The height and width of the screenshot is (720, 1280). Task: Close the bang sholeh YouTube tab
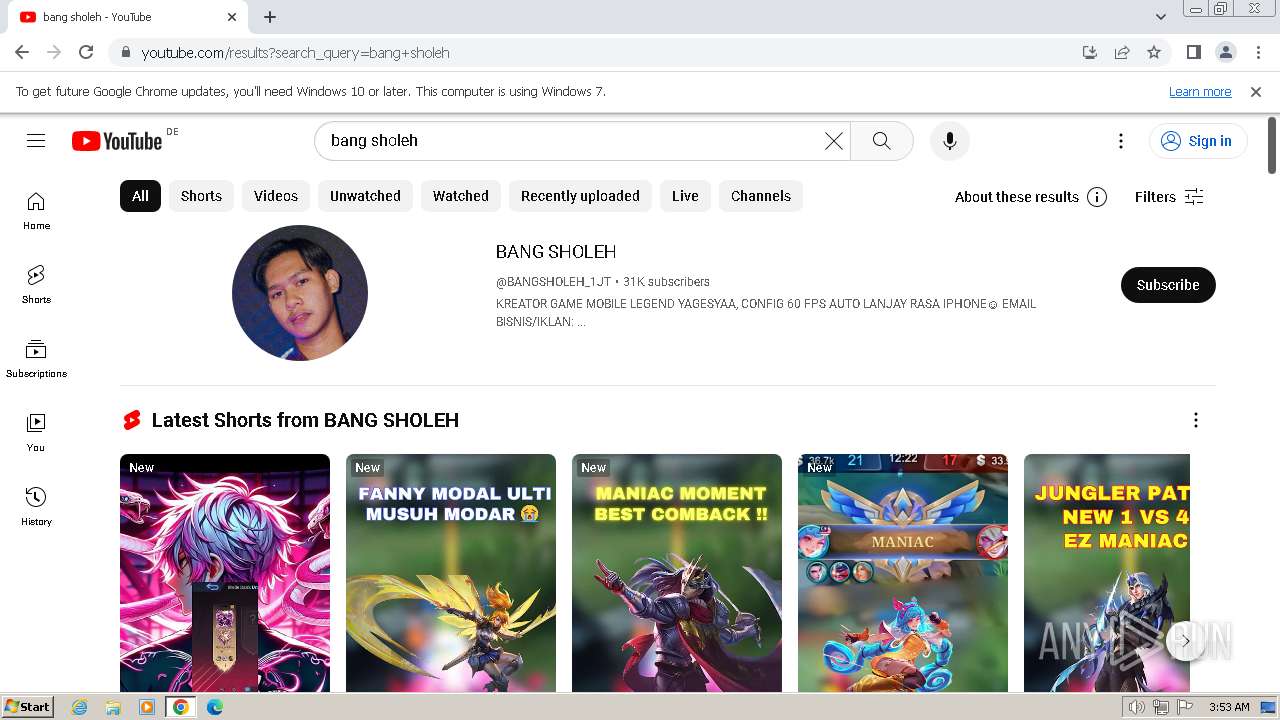click(x=232, y=17)
